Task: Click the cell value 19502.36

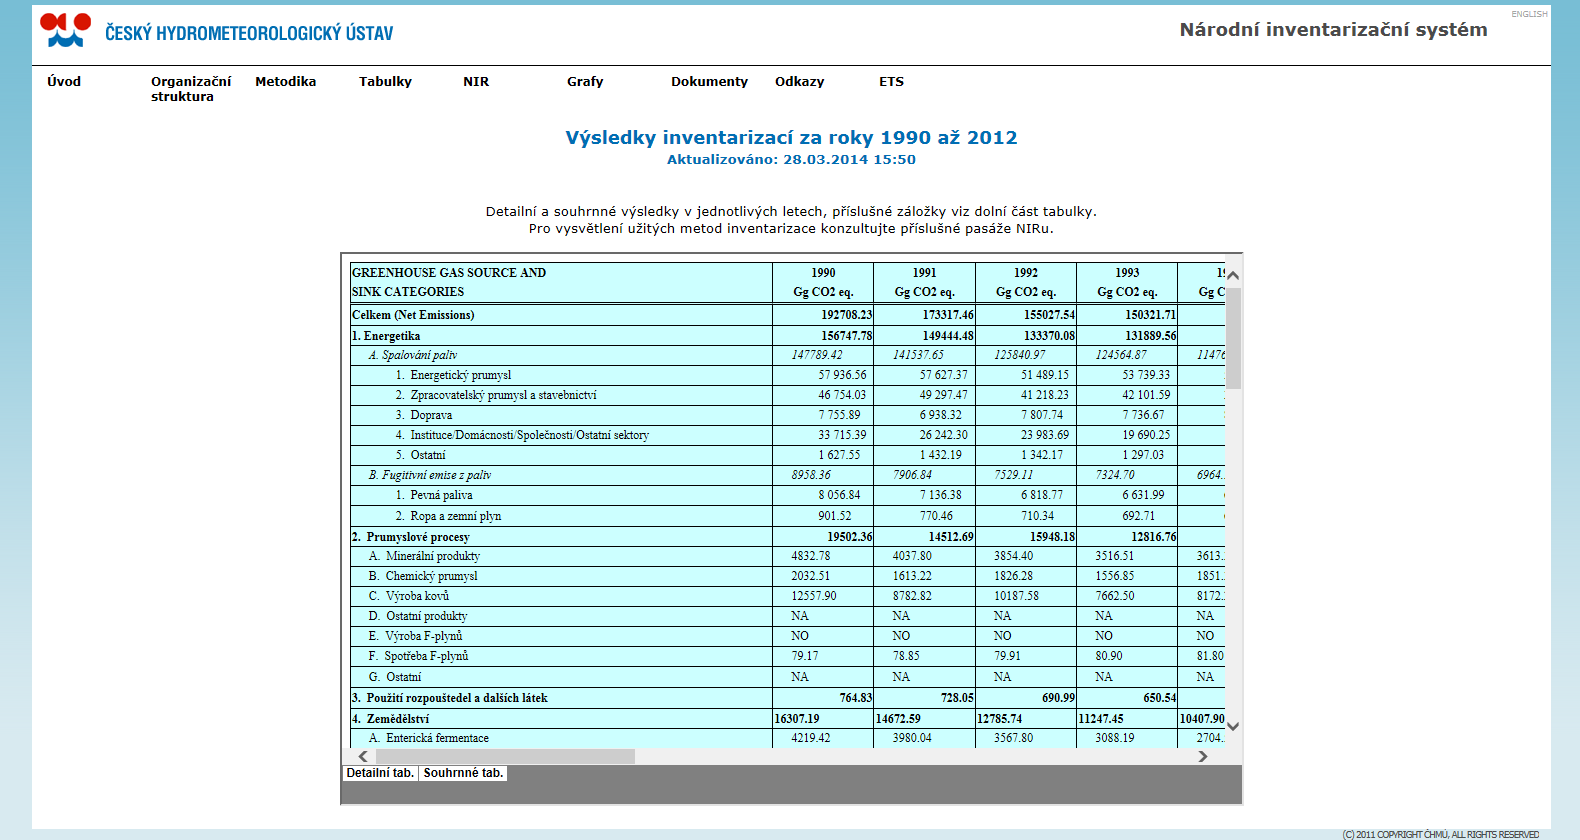Action: (849, 537)
